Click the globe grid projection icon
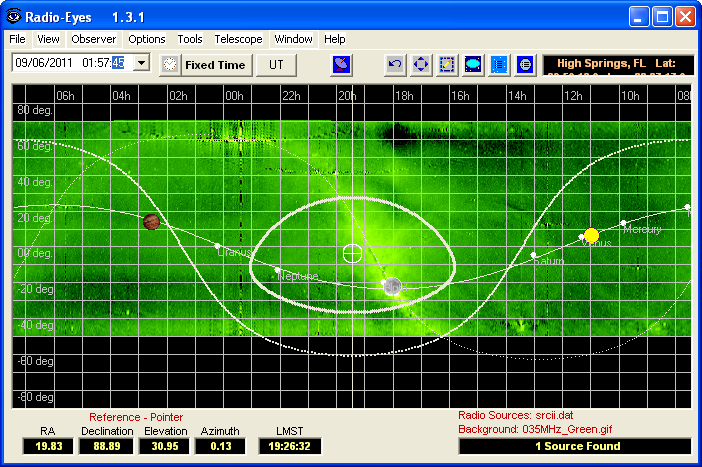The width and height of the screenshot is (702, 467). point(526,65)
